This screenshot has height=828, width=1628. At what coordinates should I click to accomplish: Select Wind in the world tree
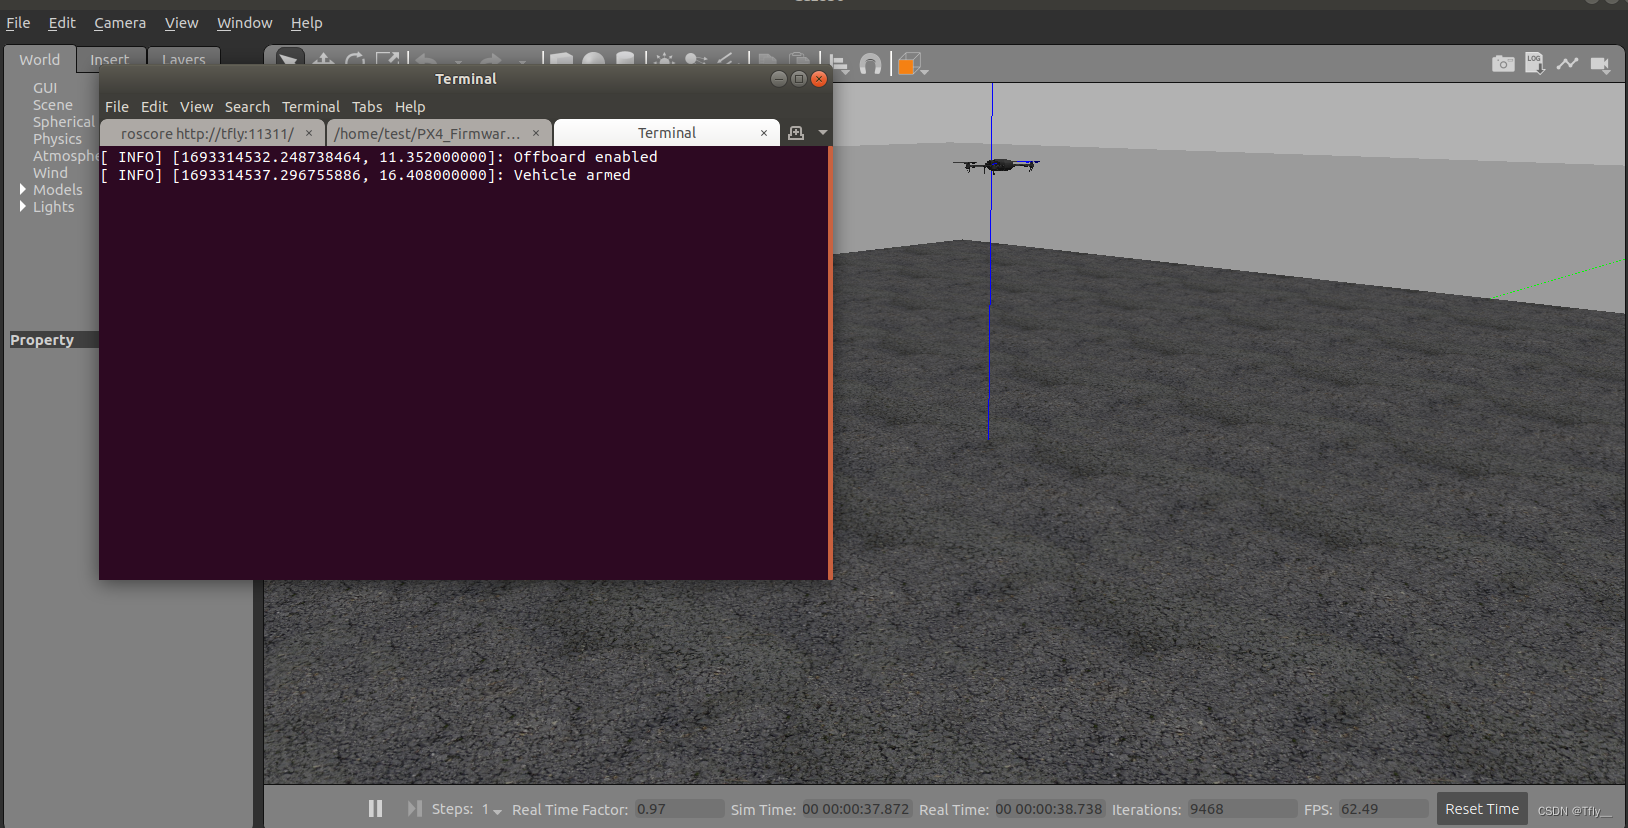tap(50, 173)
